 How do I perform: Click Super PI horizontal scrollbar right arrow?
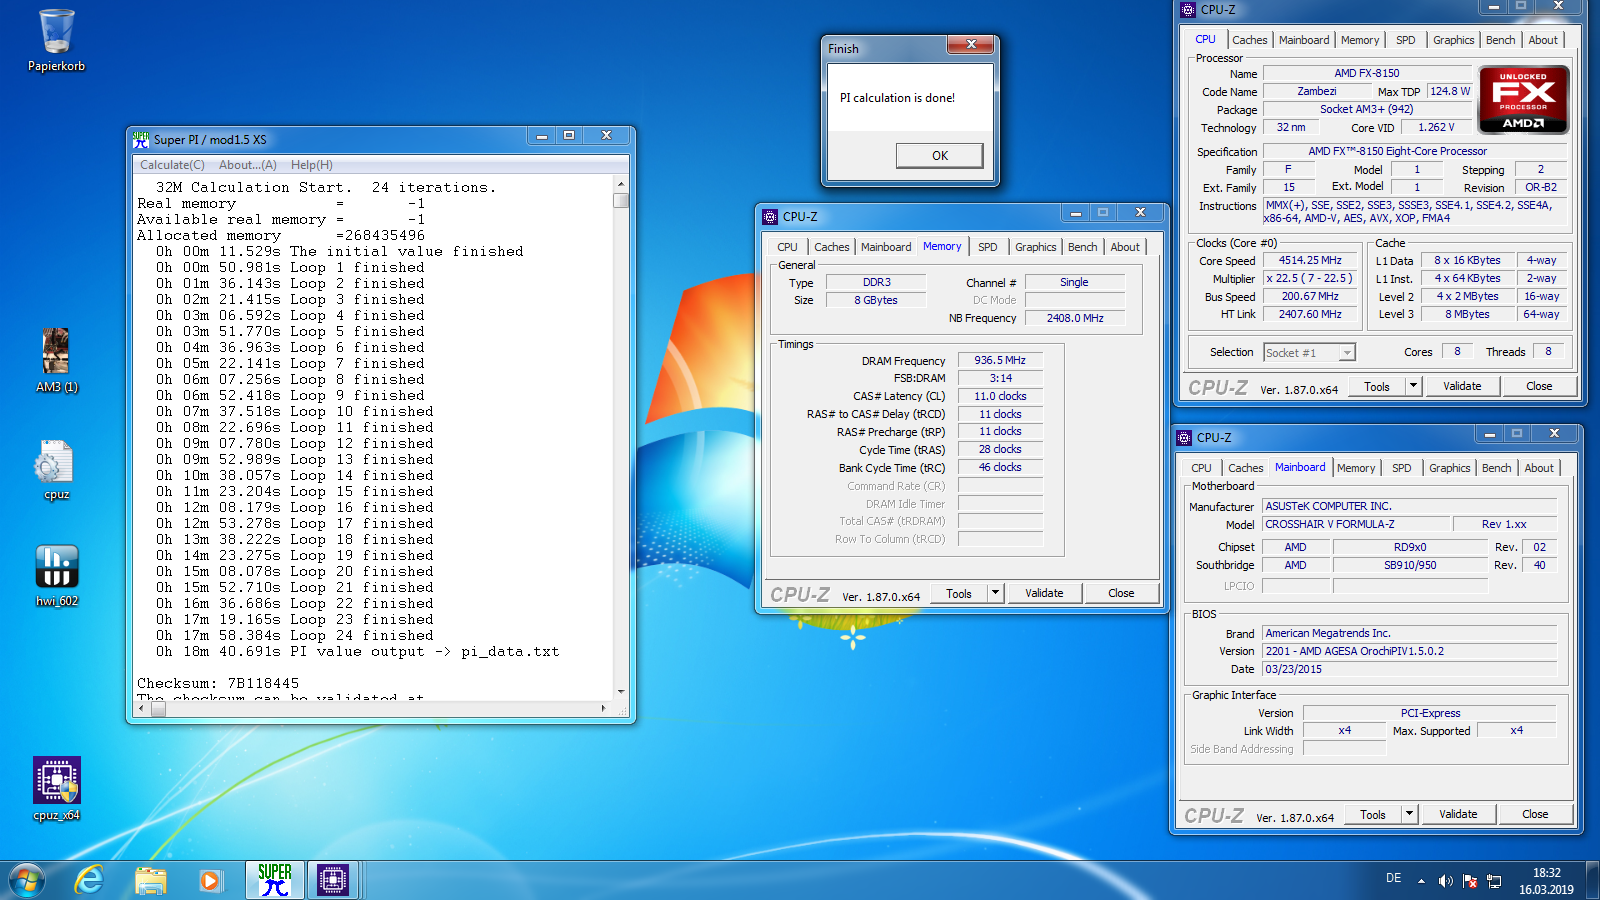click(x=603, y=708)
